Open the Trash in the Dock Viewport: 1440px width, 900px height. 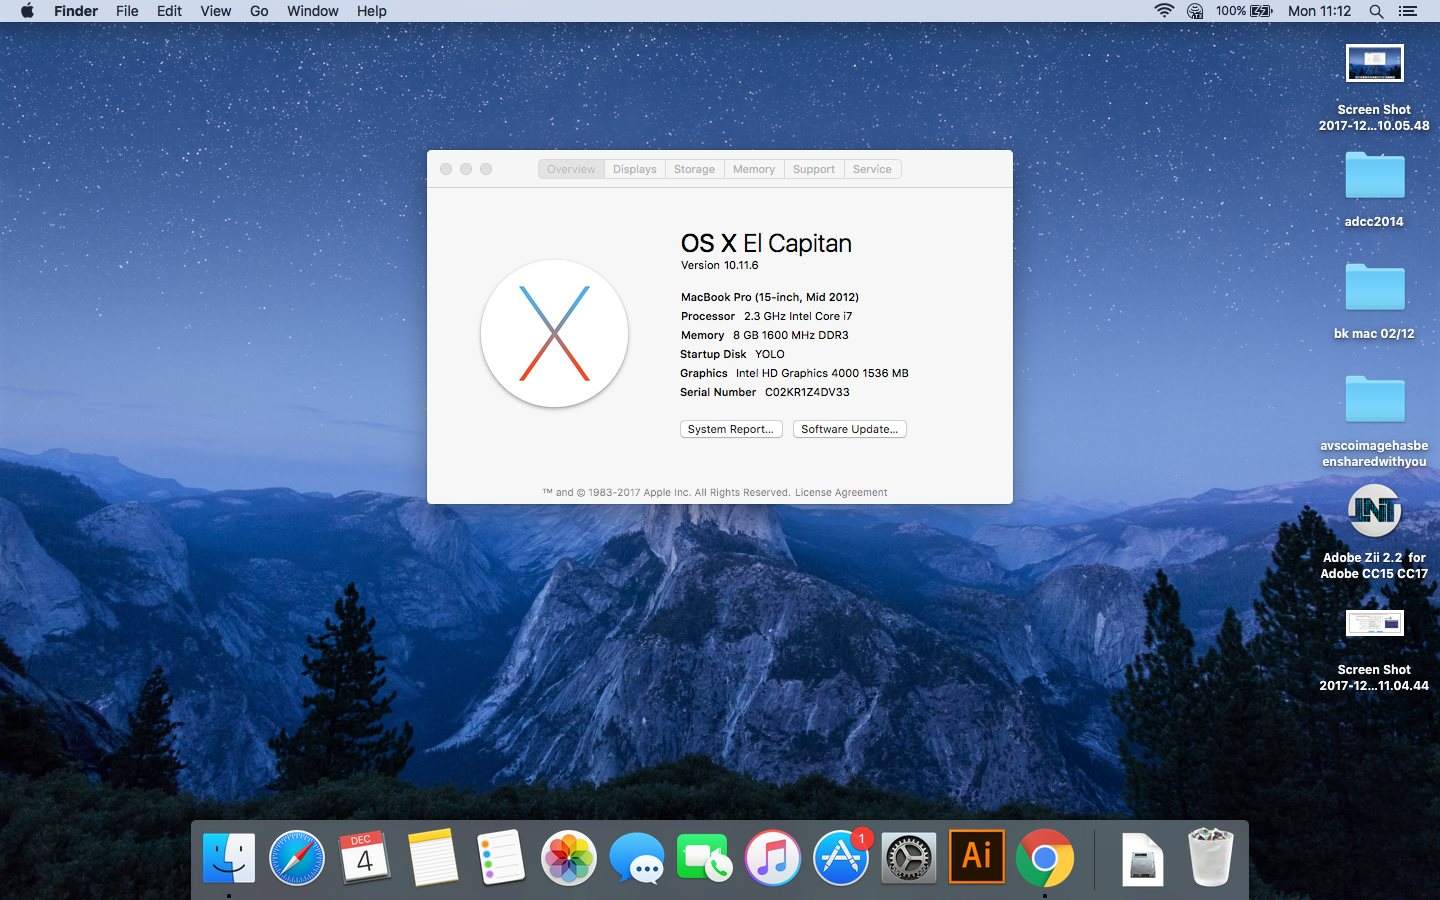1210,858
